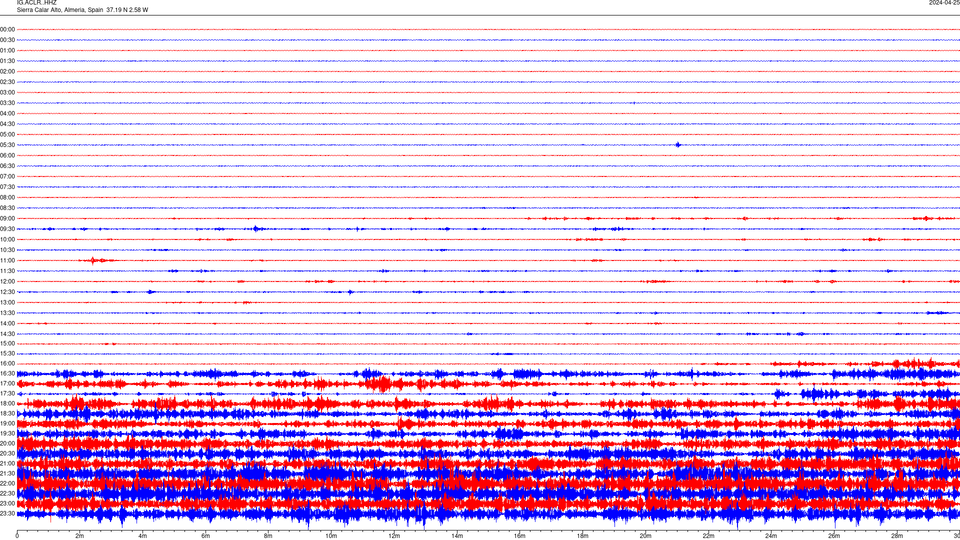Click the 18m tick label on time axis
Screen dimensions: 960x540
tap(583, 536)
